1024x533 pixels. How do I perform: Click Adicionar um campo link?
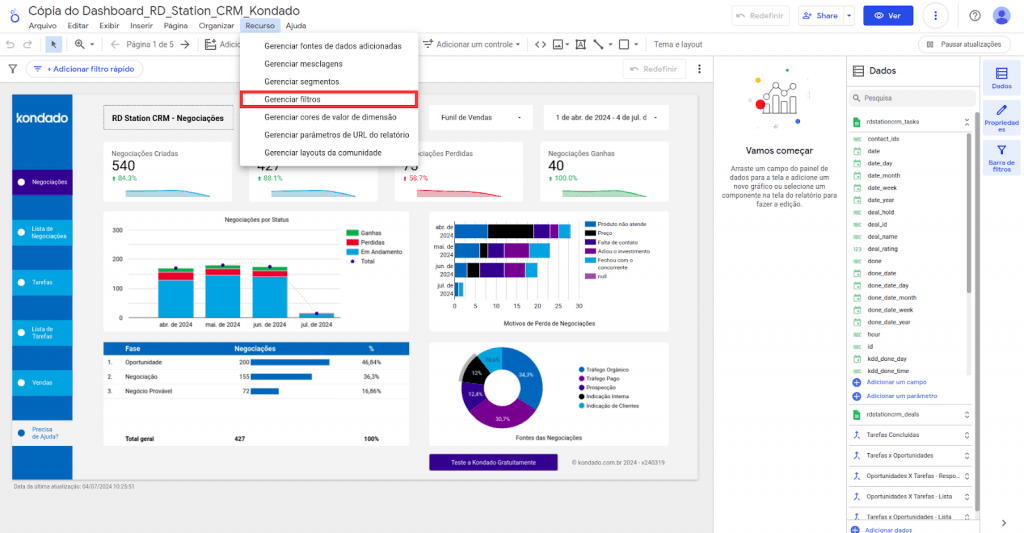(x=895, y=382)
